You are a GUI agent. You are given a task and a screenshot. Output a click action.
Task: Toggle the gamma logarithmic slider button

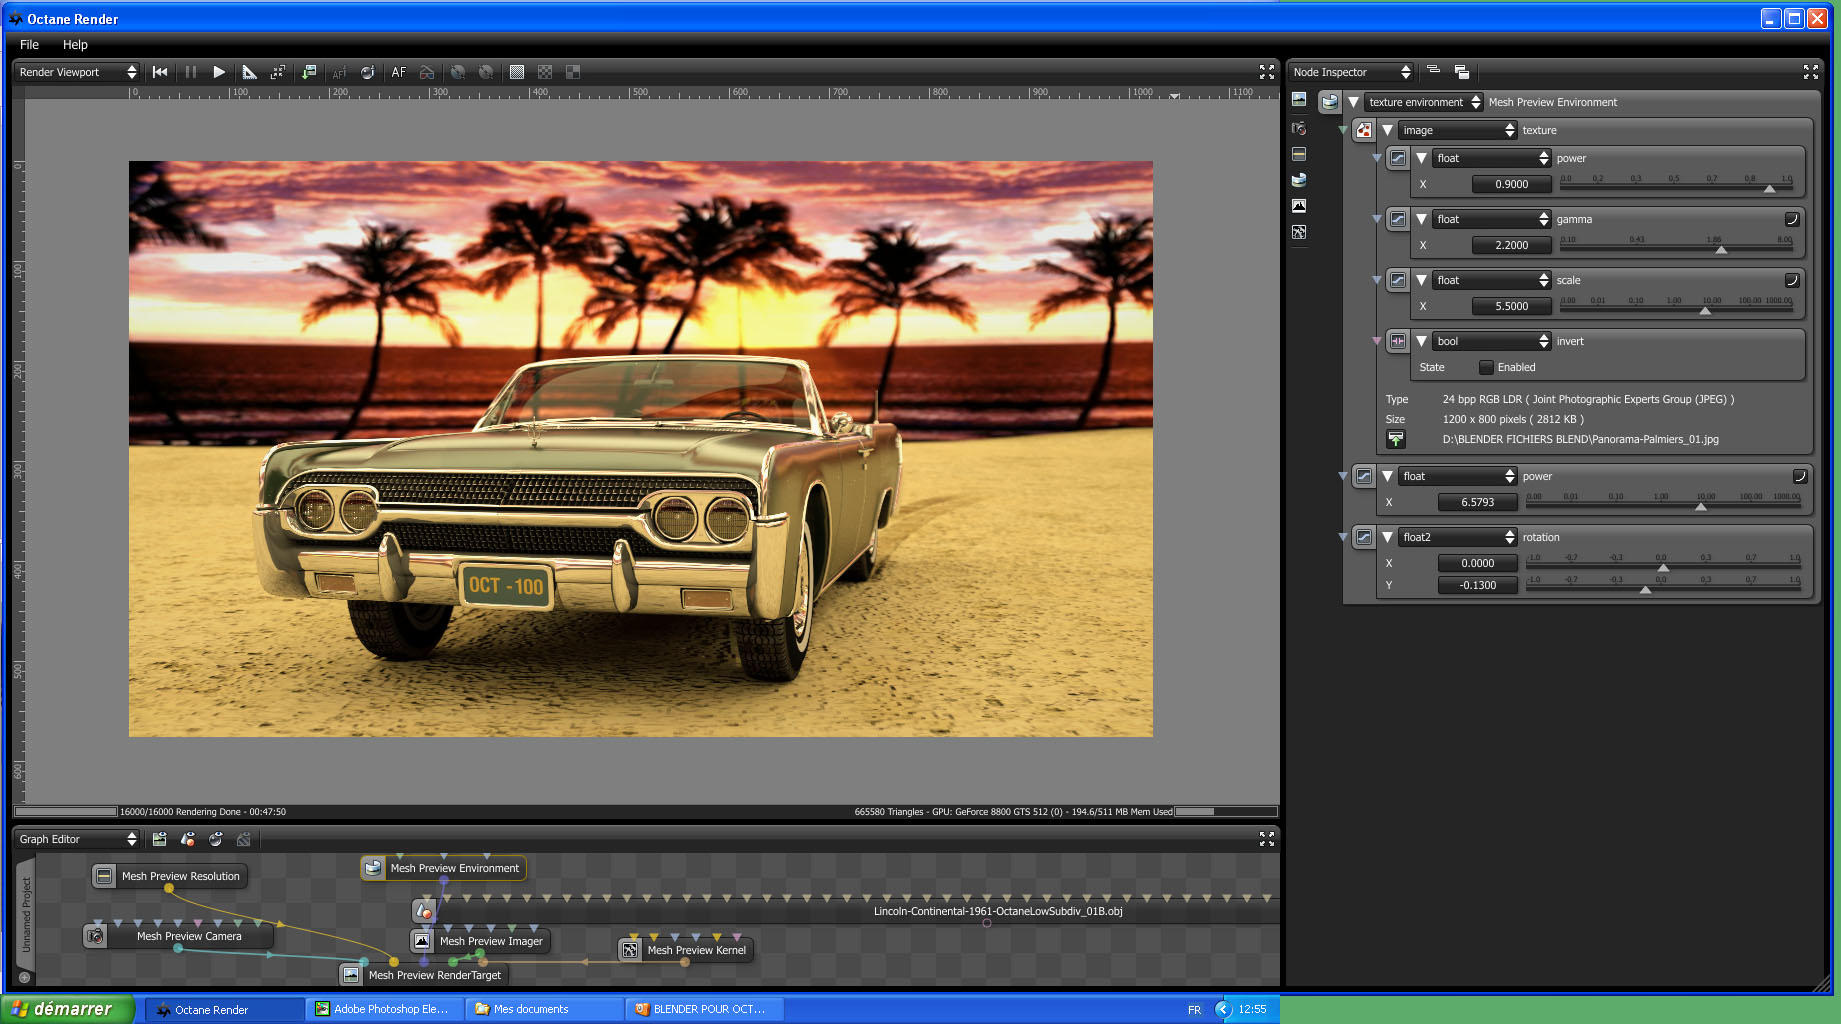(1792, 219)
